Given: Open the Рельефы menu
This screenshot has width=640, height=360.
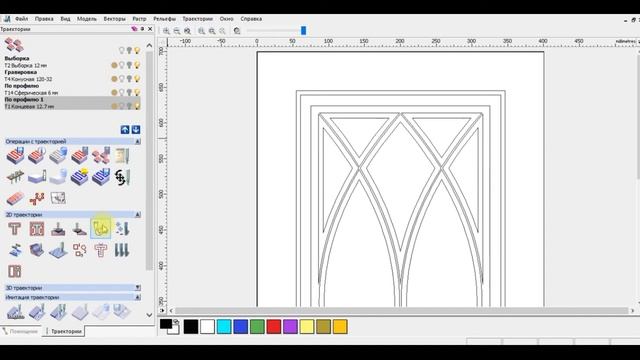Looking at the screenshot, I should point(164,19).
